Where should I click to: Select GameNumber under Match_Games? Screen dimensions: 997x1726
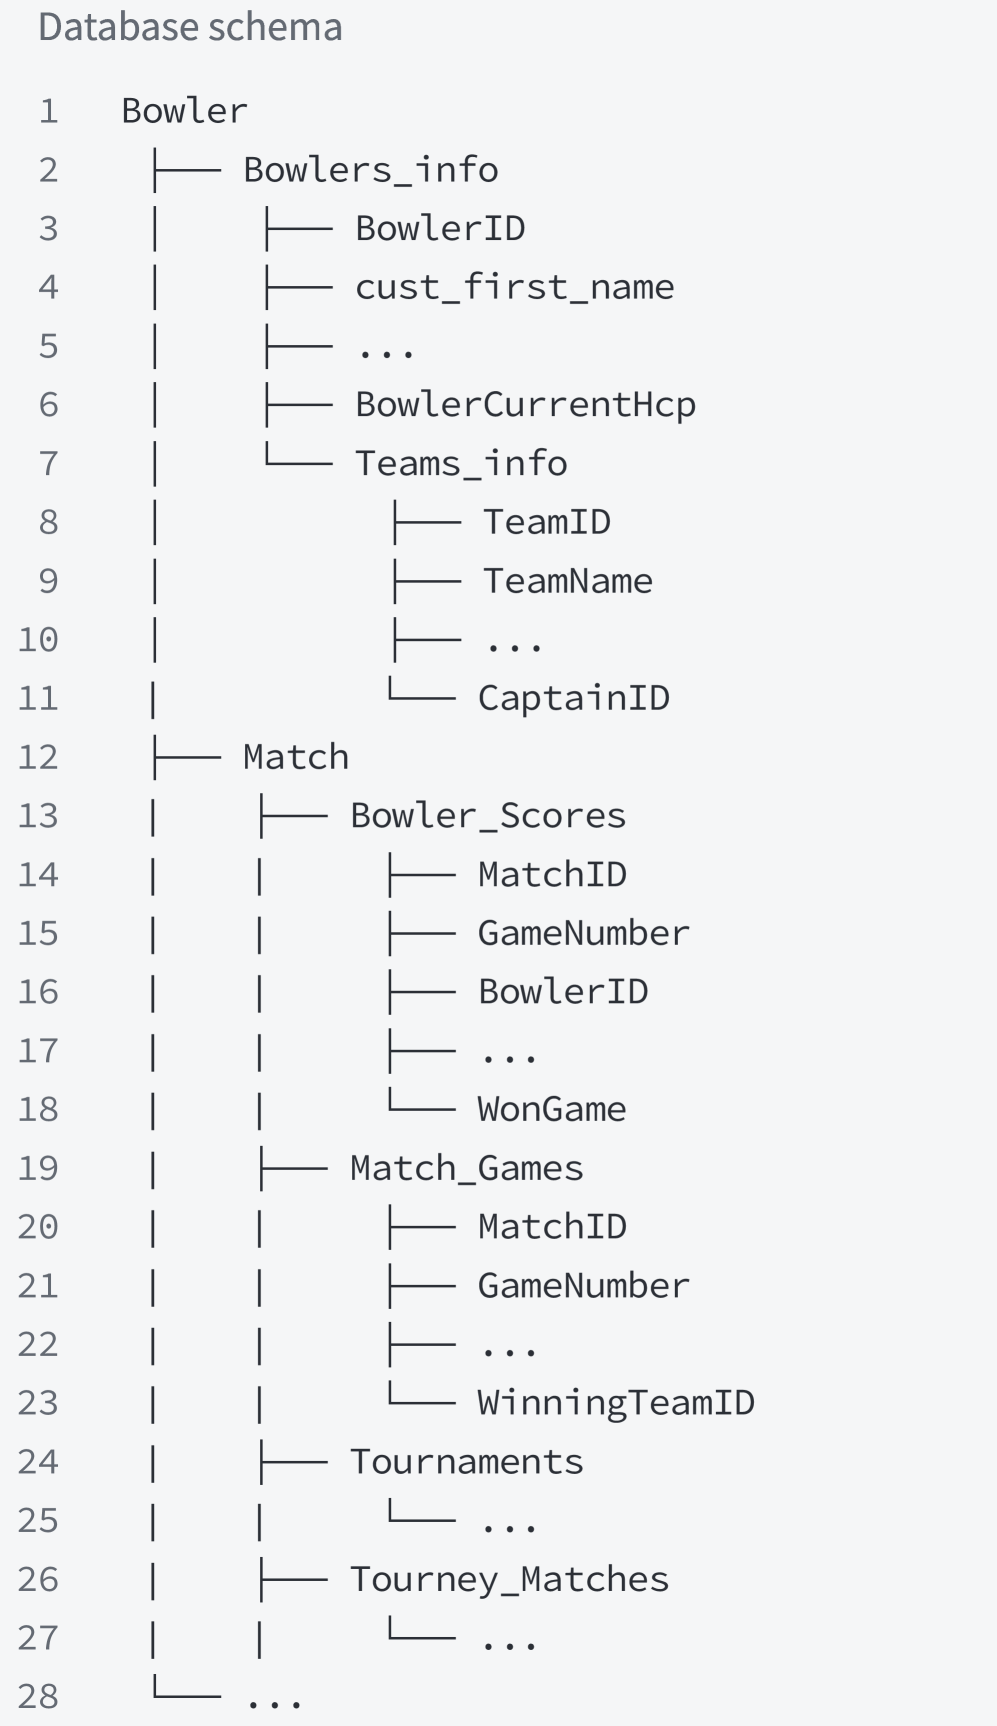pos(583,1286)
